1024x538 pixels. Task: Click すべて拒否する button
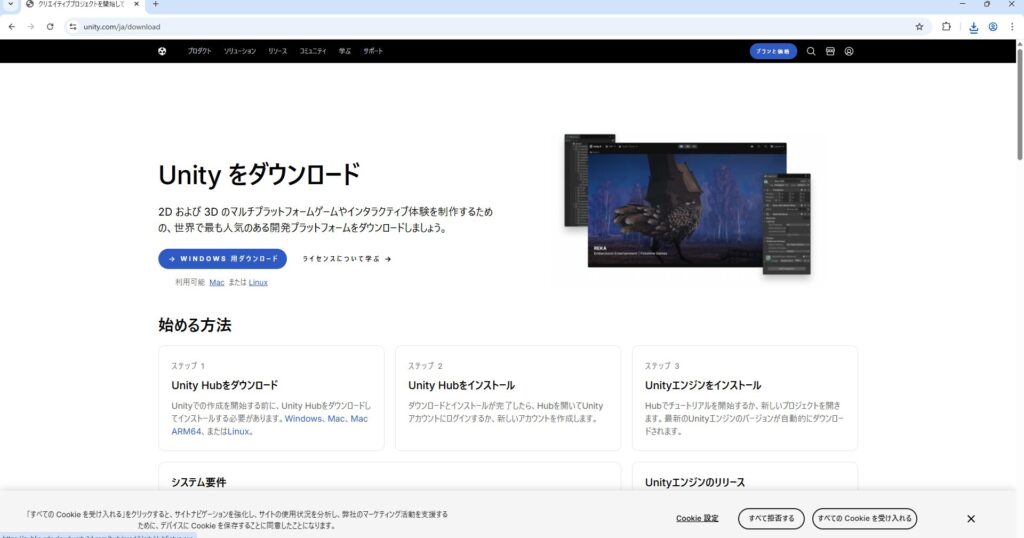coord(771,518)
